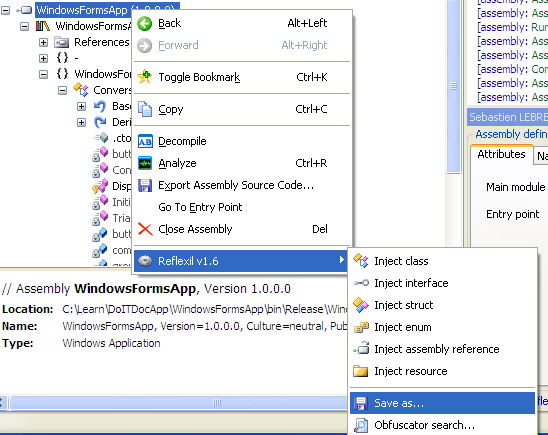Switch to the Attributes tab

(501, 154)
